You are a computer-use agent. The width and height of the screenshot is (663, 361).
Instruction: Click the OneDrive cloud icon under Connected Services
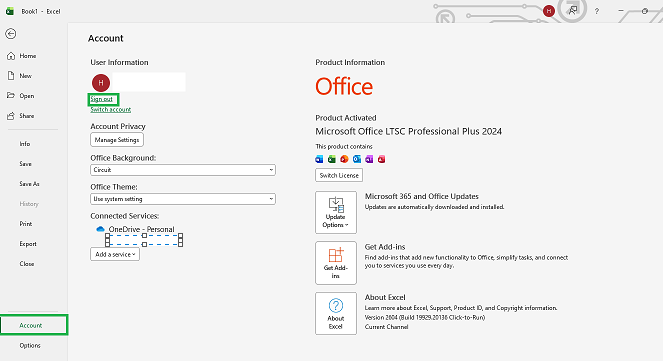tap(100, 229)
